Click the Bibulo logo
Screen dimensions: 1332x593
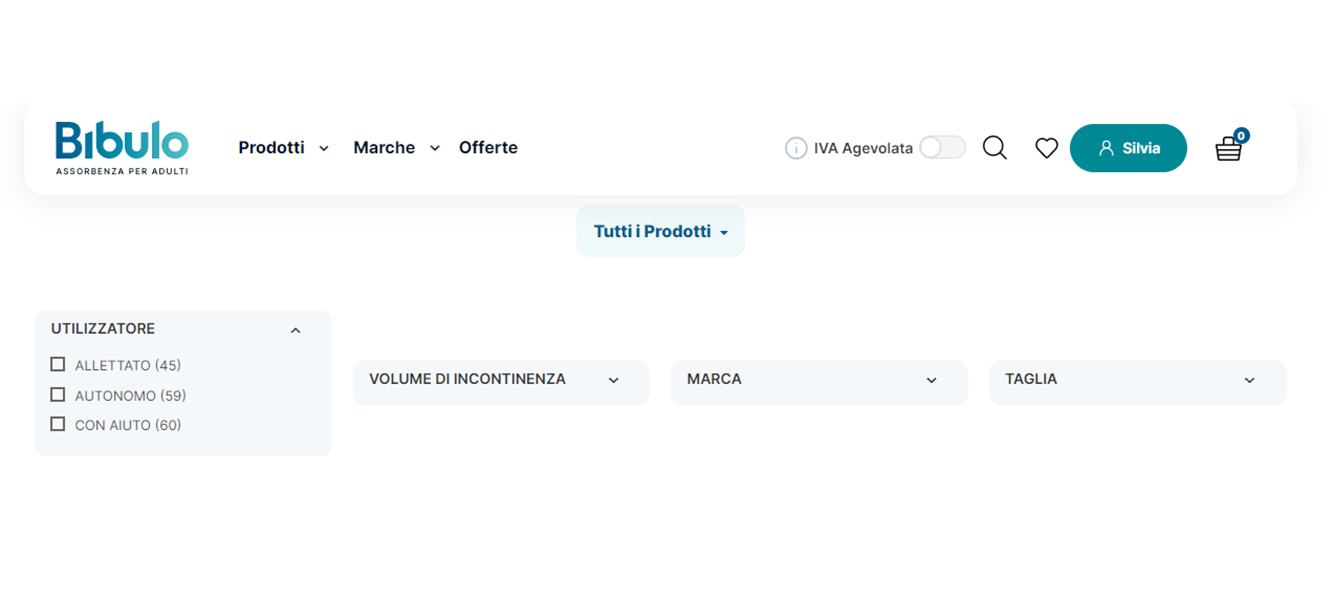(122, 147)
